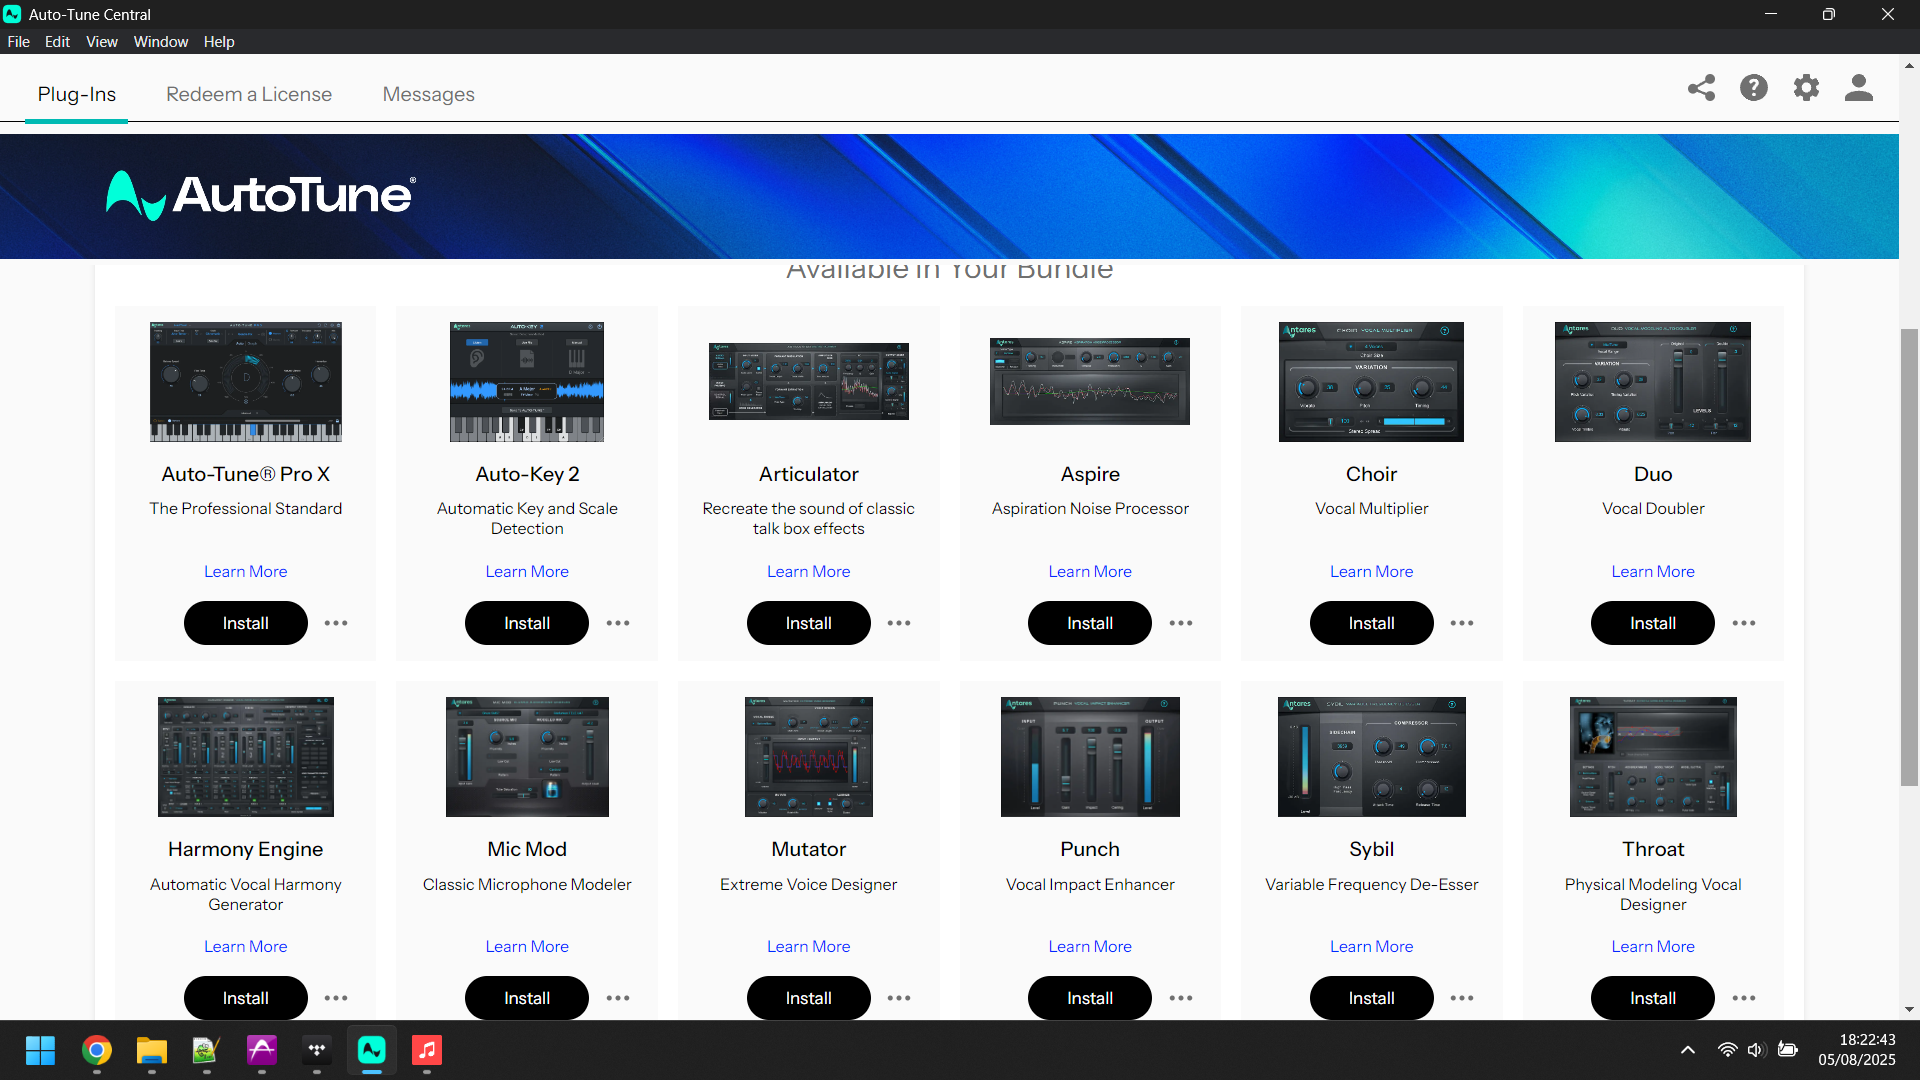
Task: Install the Articulator plug-in
Action: click(x=809, y=623)
